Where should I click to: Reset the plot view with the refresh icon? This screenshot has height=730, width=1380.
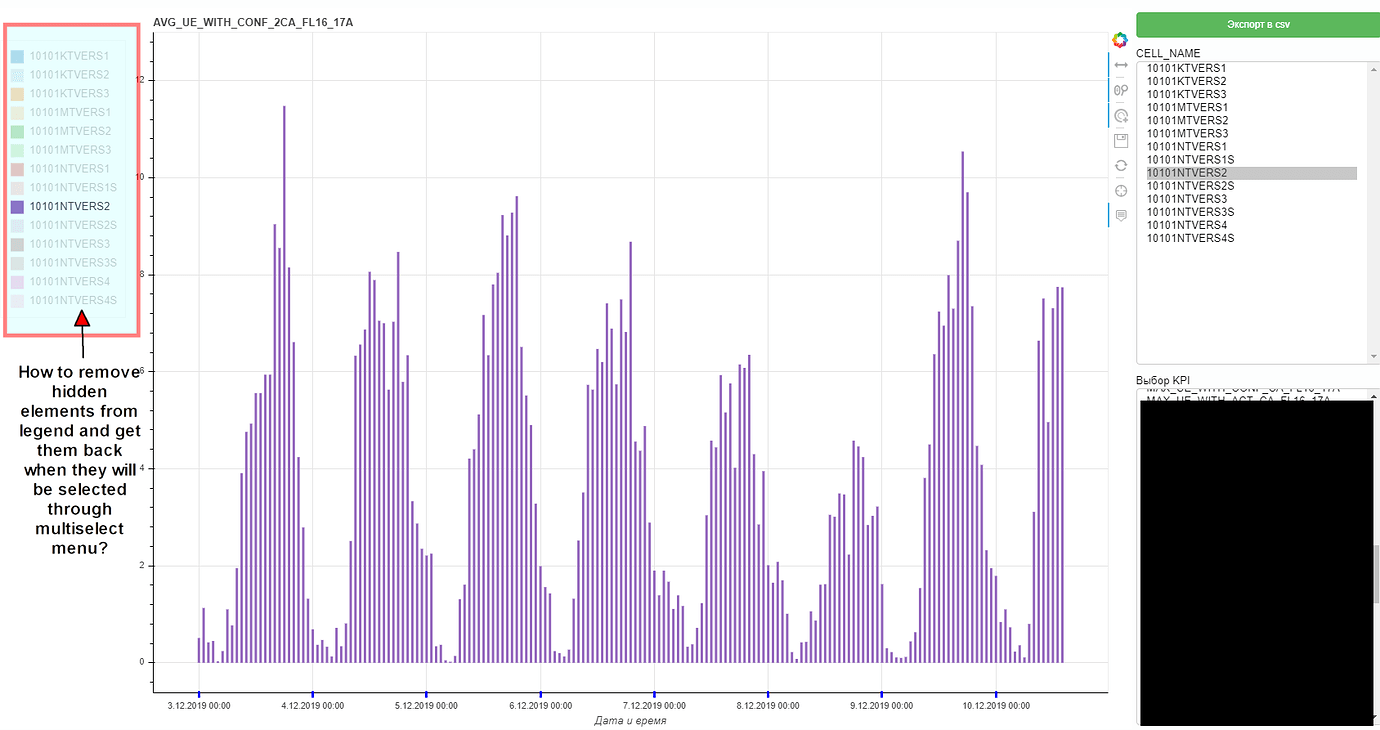(x=1121, y=166)
